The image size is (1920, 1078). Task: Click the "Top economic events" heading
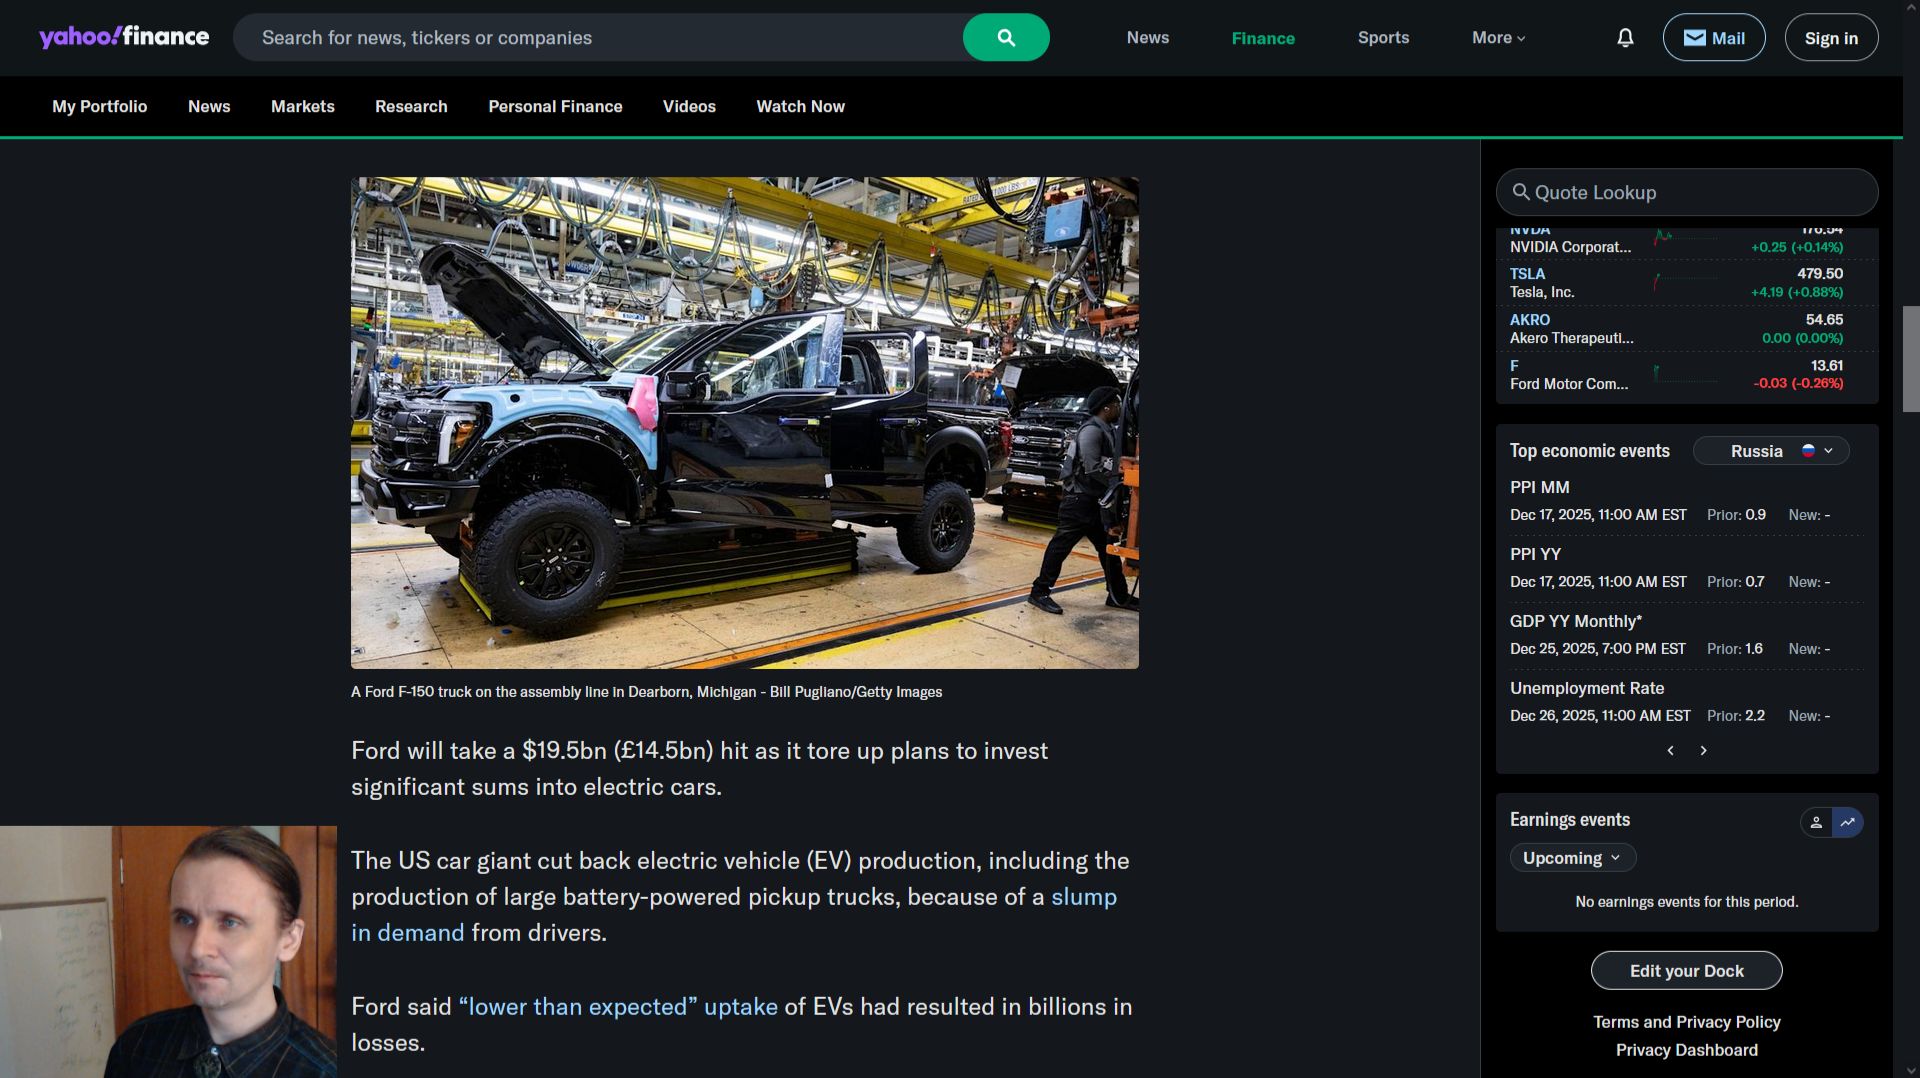click(x=1590, y=451)
